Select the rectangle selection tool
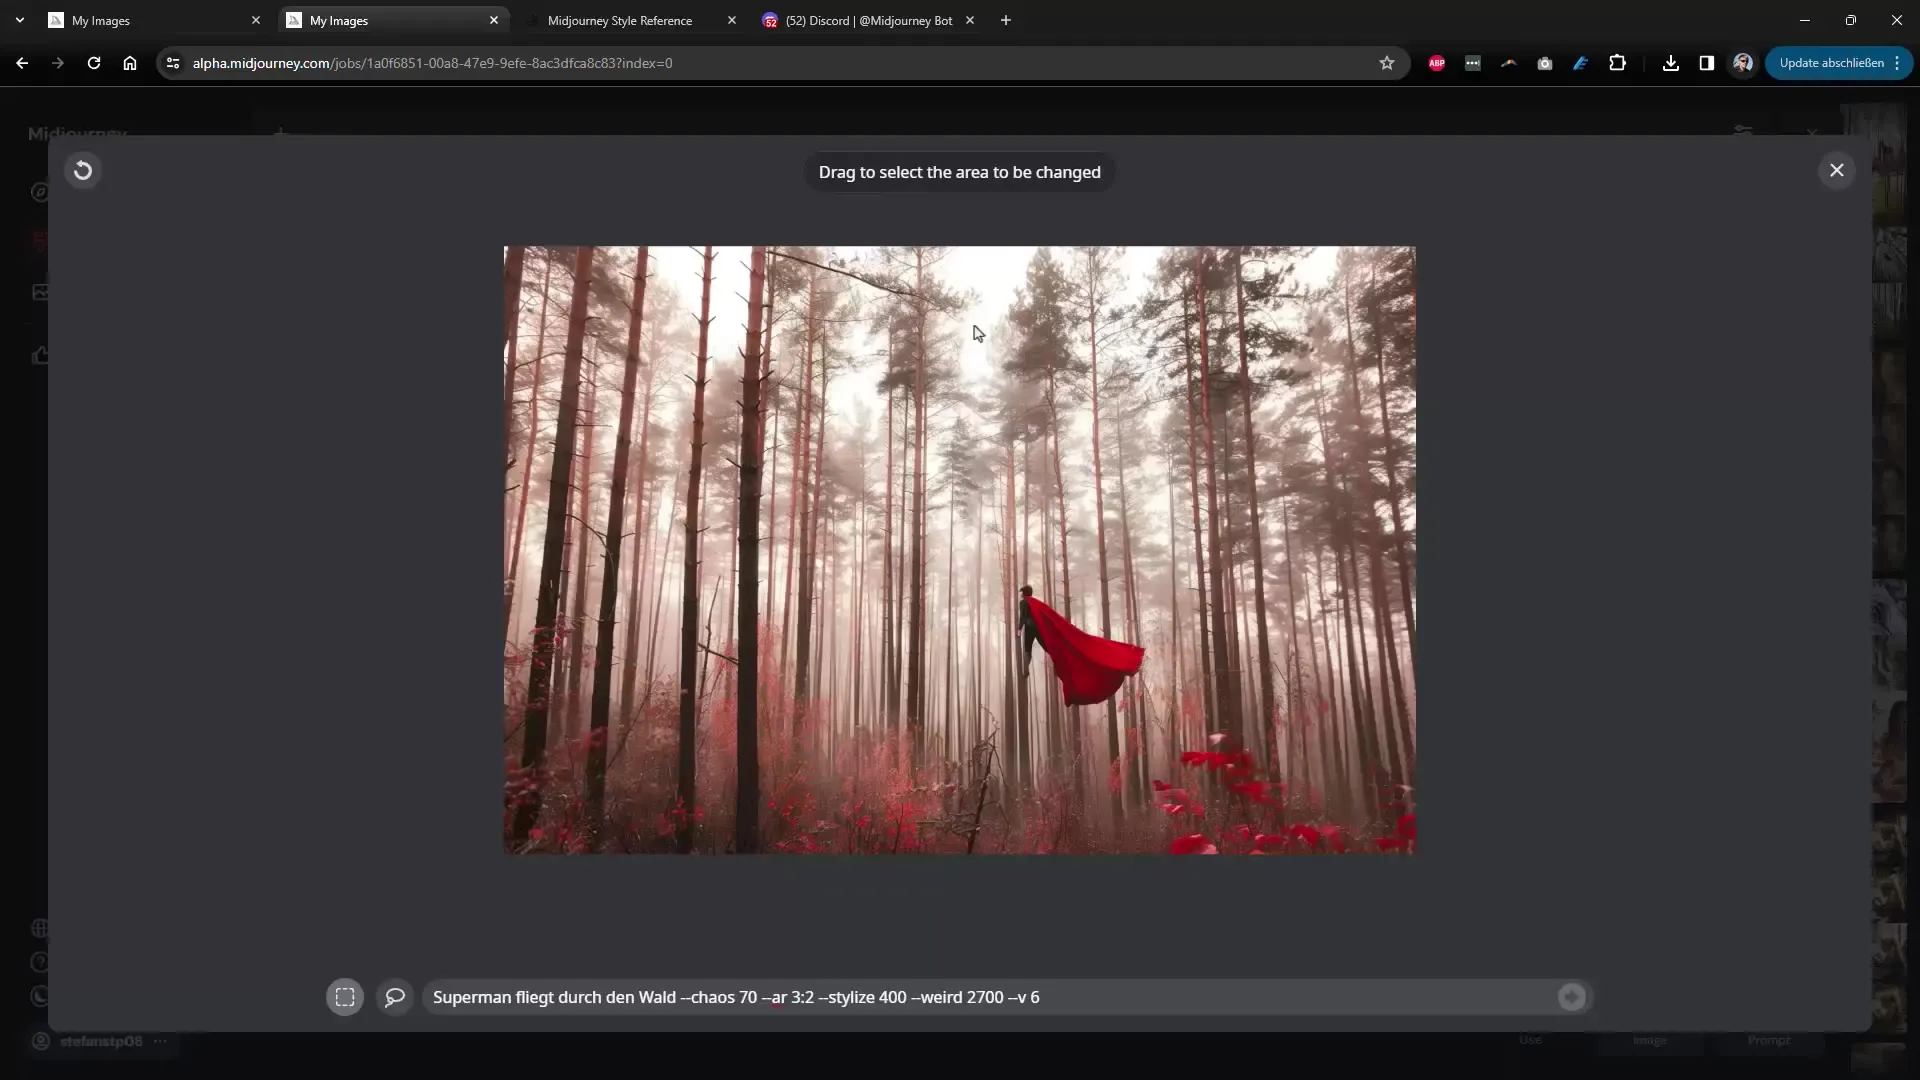The image size is (1920, 1080). pyautogui.click(x=345, y=997)
